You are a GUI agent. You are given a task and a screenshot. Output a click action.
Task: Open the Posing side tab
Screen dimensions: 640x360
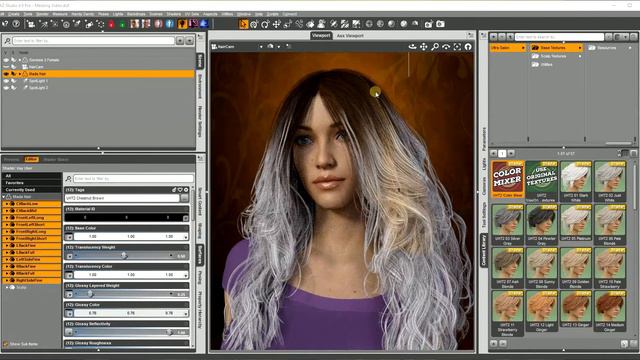tap(200, 277)
